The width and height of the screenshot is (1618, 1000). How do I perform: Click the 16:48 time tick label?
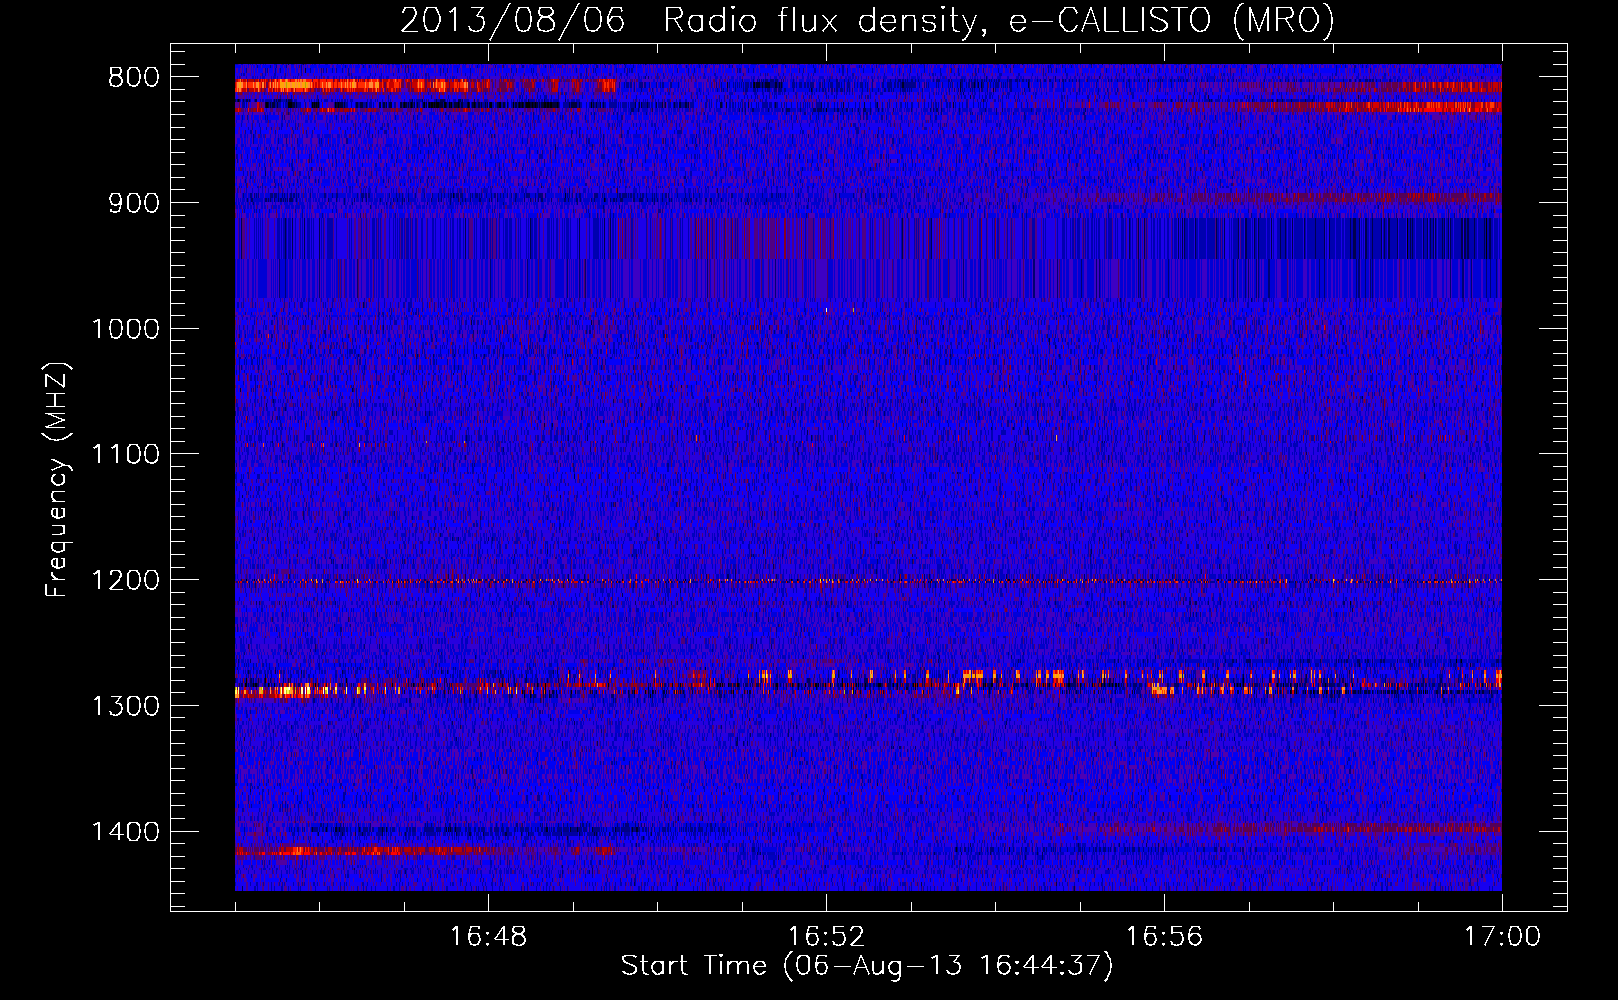click(x=488, y=937)
